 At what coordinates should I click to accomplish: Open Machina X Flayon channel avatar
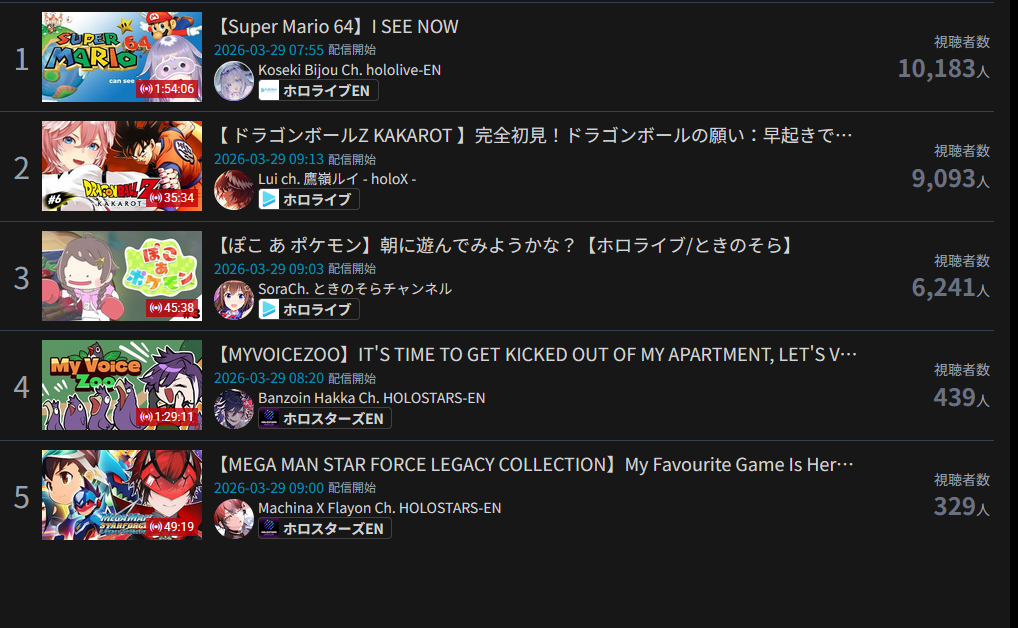click(234, 518)
